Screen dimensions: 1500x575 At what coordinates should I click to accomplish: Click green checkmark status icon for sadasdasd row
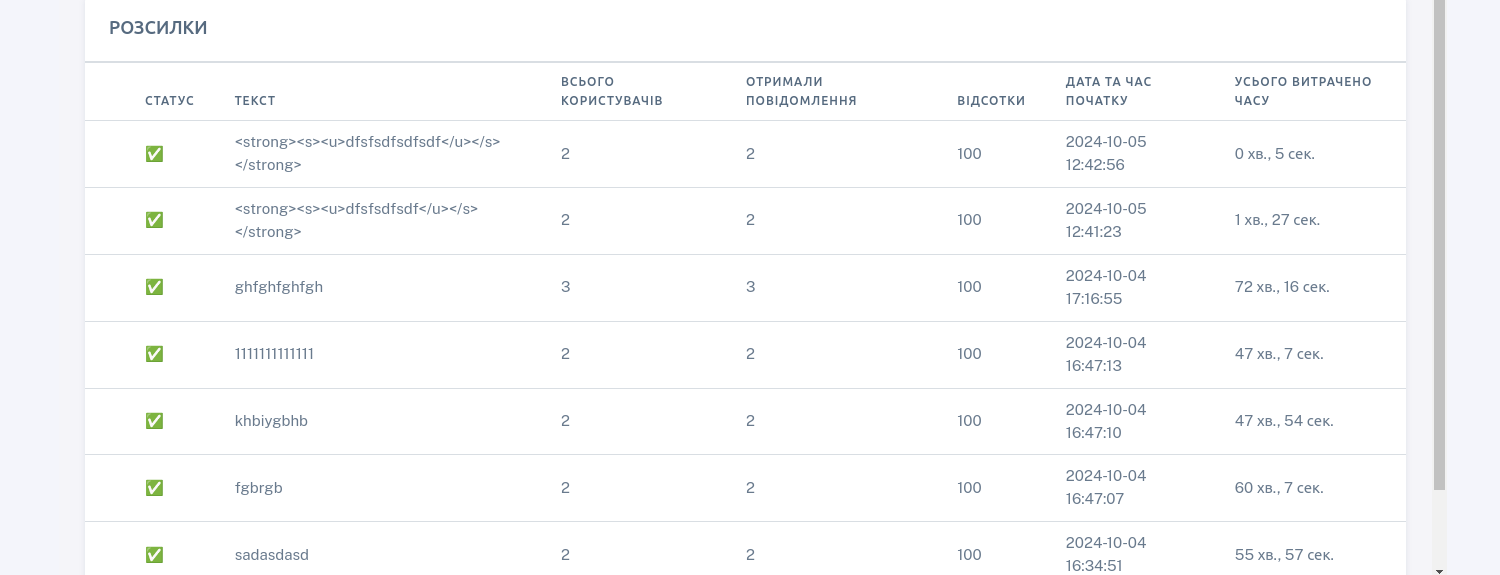point(154,555)
